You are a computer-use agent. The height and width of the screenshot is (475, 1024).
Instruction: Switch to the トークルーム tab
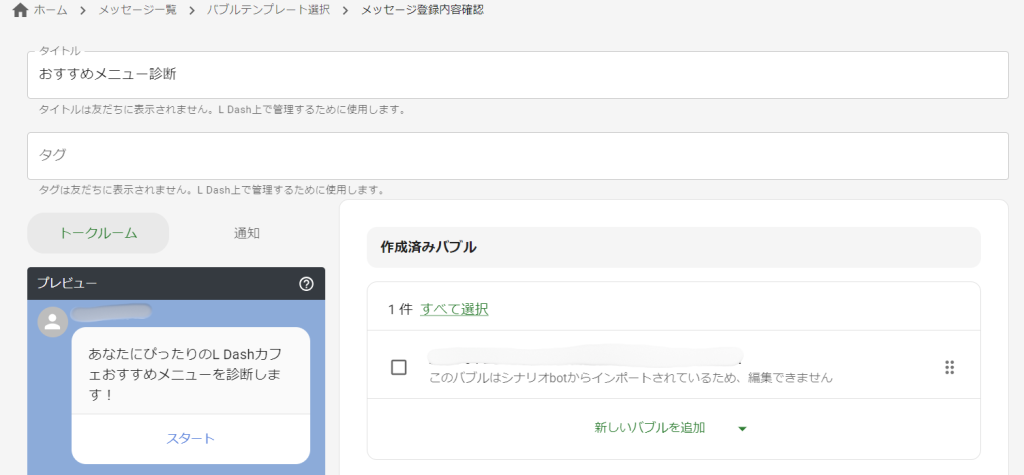point(98,233)
